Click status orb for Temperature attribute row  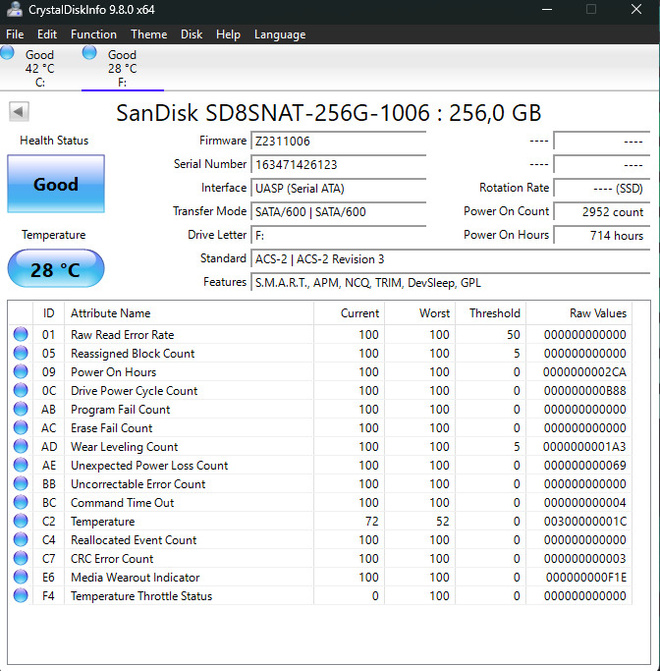pyautogui.click(x=21, y=521)
